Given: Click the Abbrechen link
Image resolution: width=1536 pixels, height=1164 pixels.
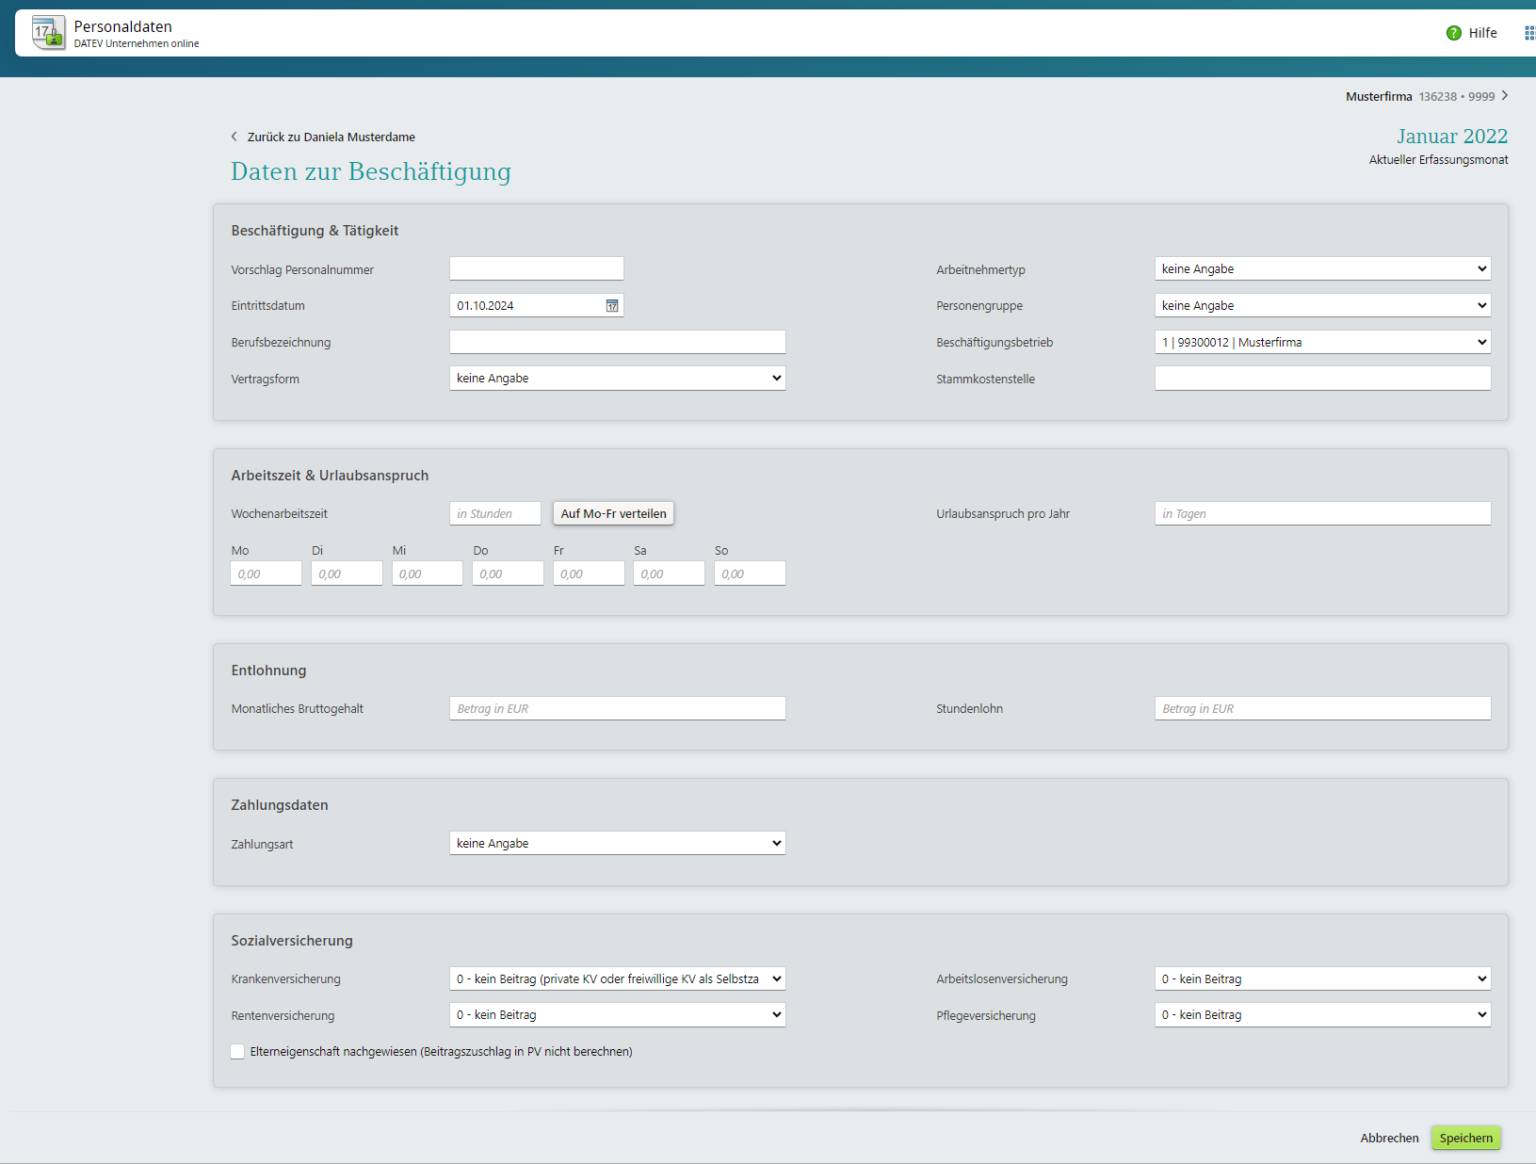Looking at the screenshot, I should coord(1389,1138).
